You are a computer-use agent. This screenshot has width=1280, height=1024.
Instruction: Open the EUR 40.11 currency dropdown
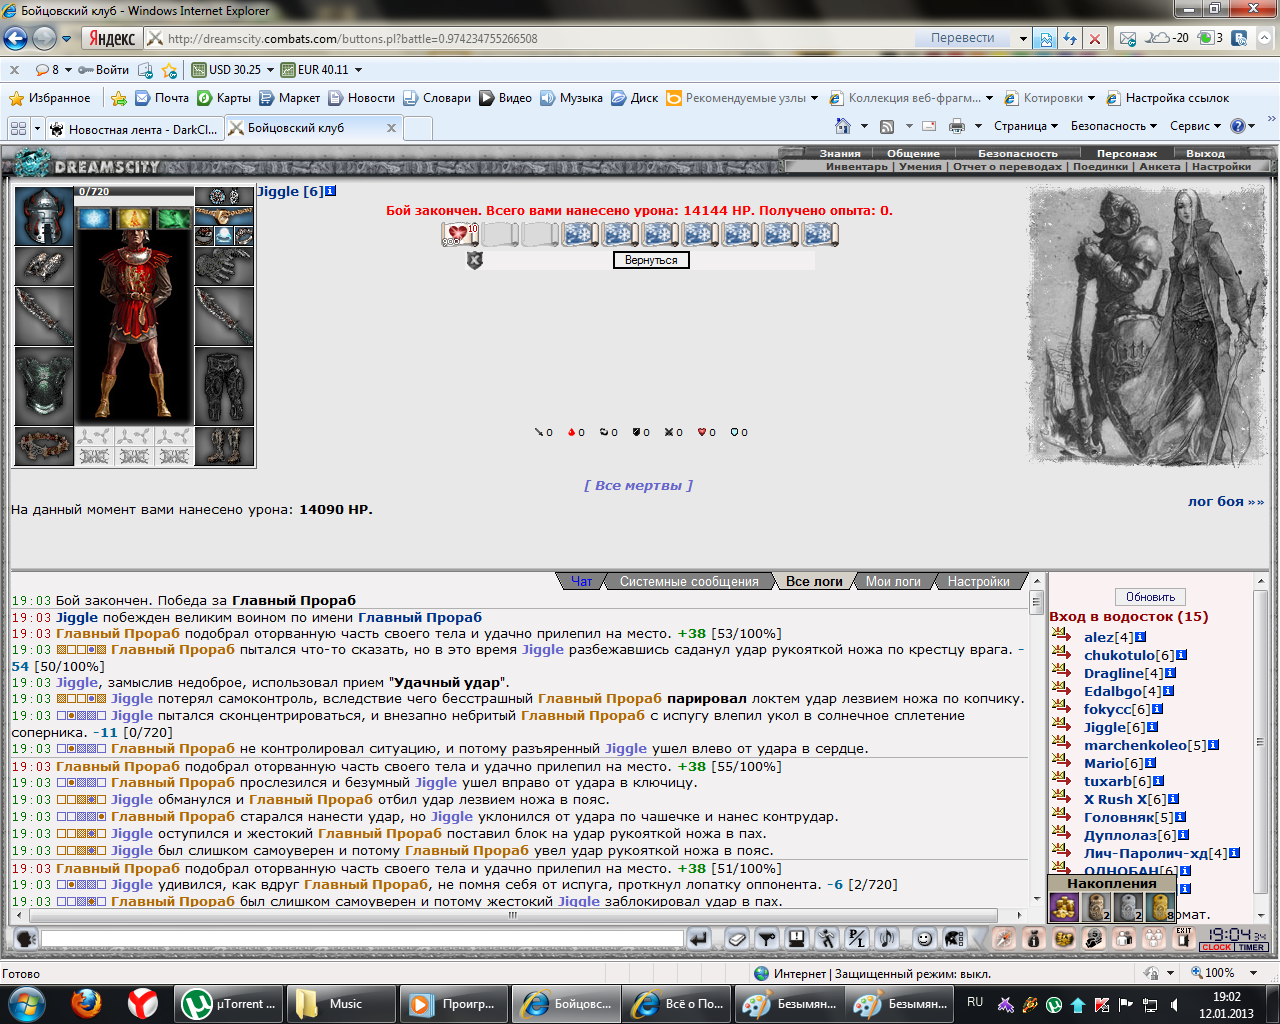358,70
